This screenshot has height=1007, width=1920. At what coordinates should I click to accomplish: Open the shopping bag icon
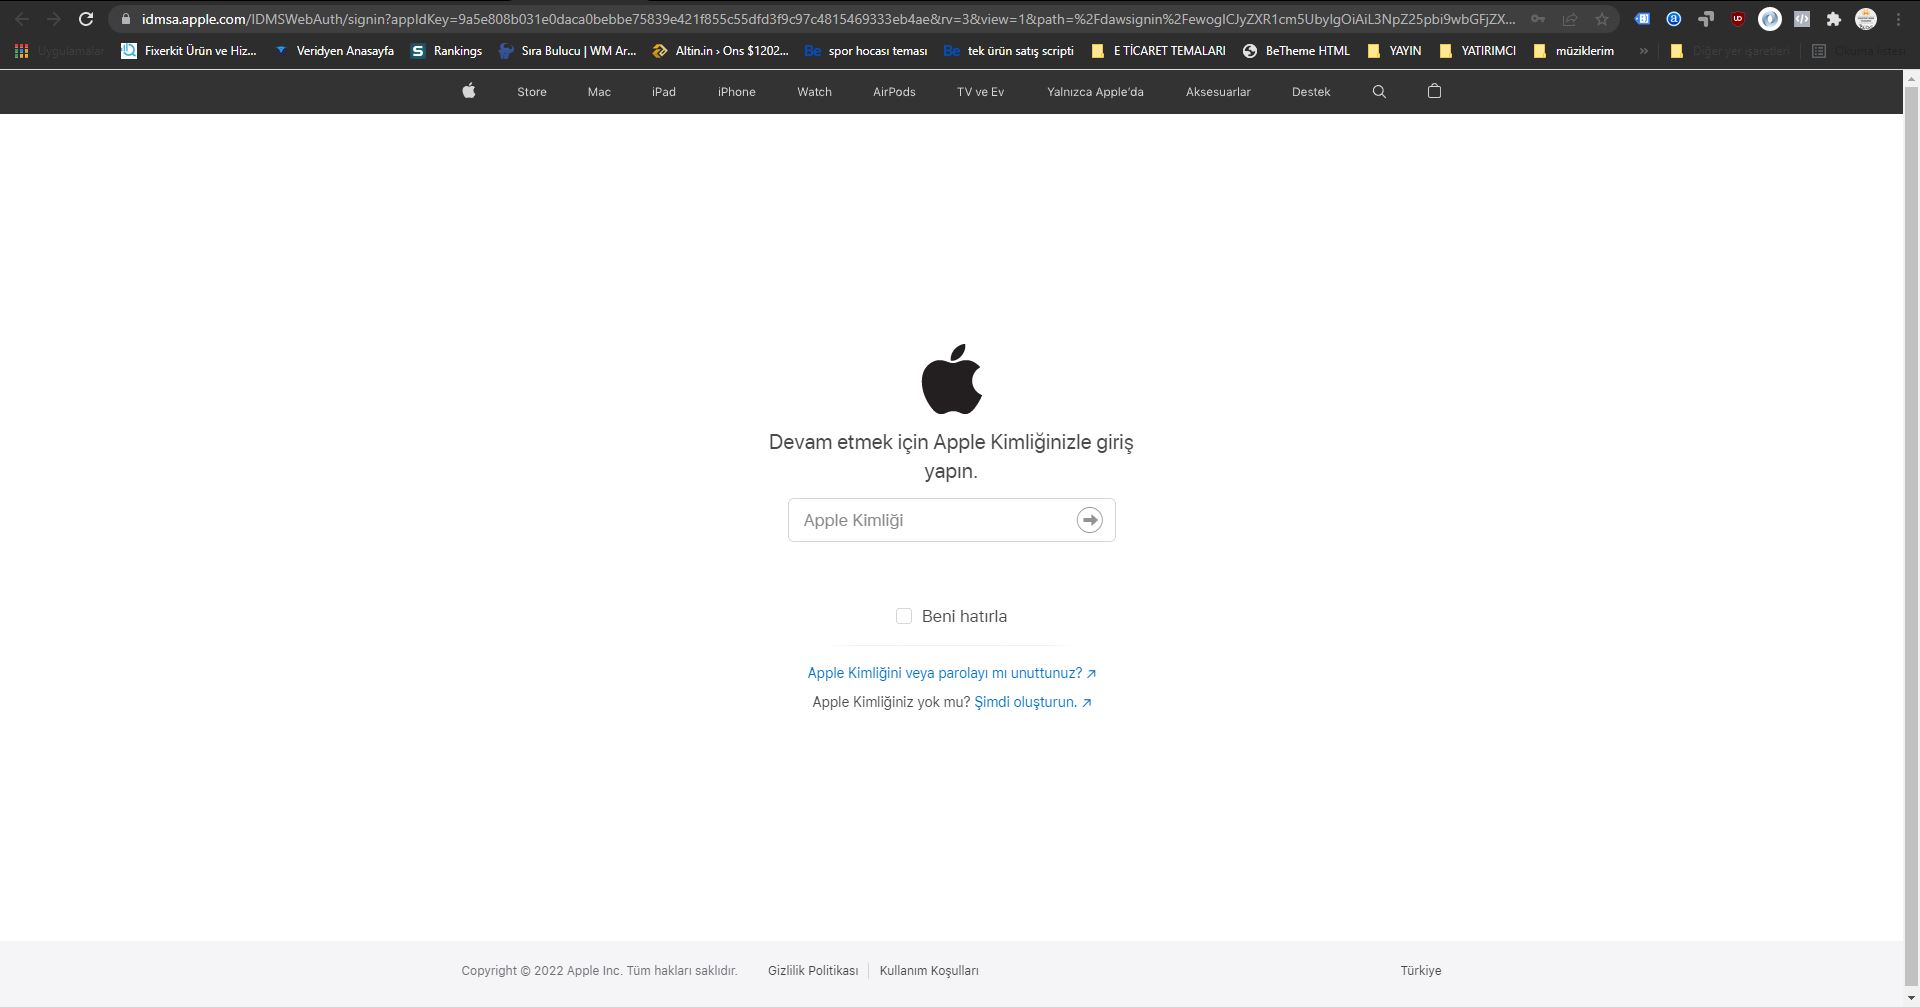coord(1434,91)
